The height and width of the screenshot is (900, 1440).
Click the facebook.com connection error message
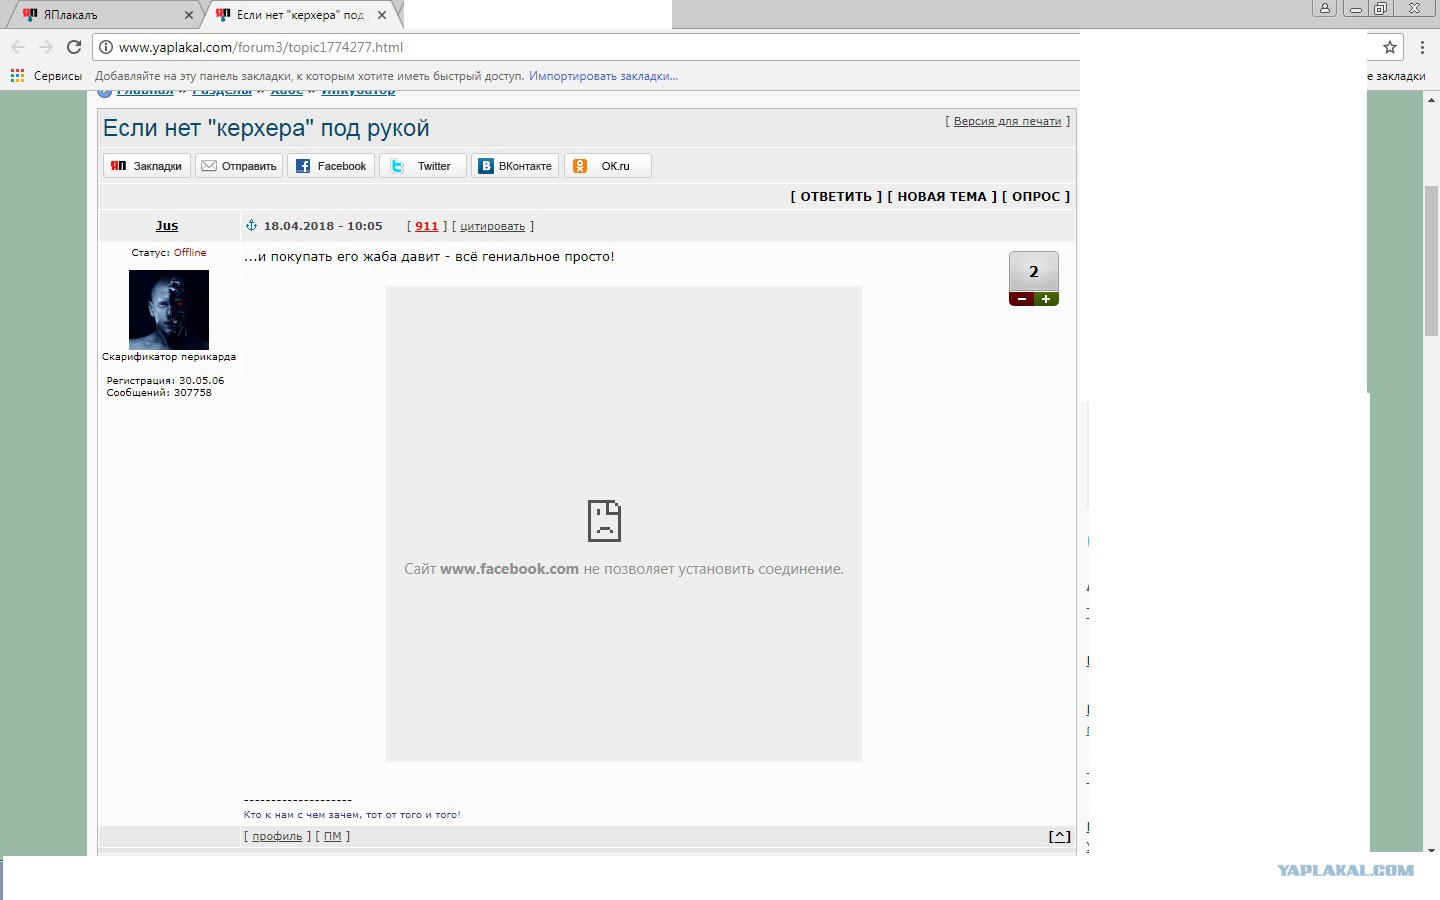coord(624,569)
